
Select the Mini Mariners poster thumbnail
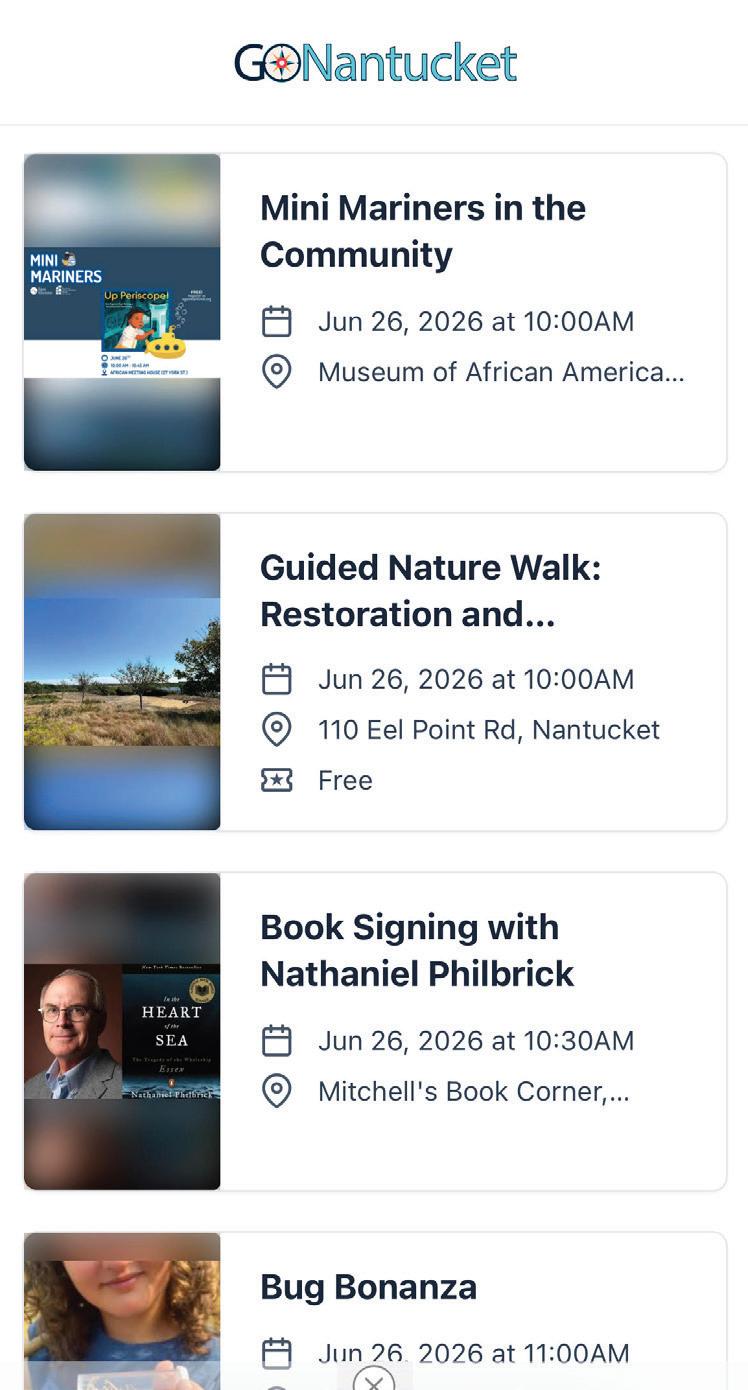[x=122, y=312]
